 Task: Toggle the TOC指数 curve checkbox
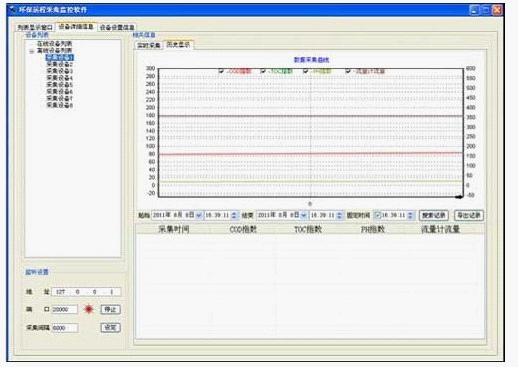click(x=263, y=71)
